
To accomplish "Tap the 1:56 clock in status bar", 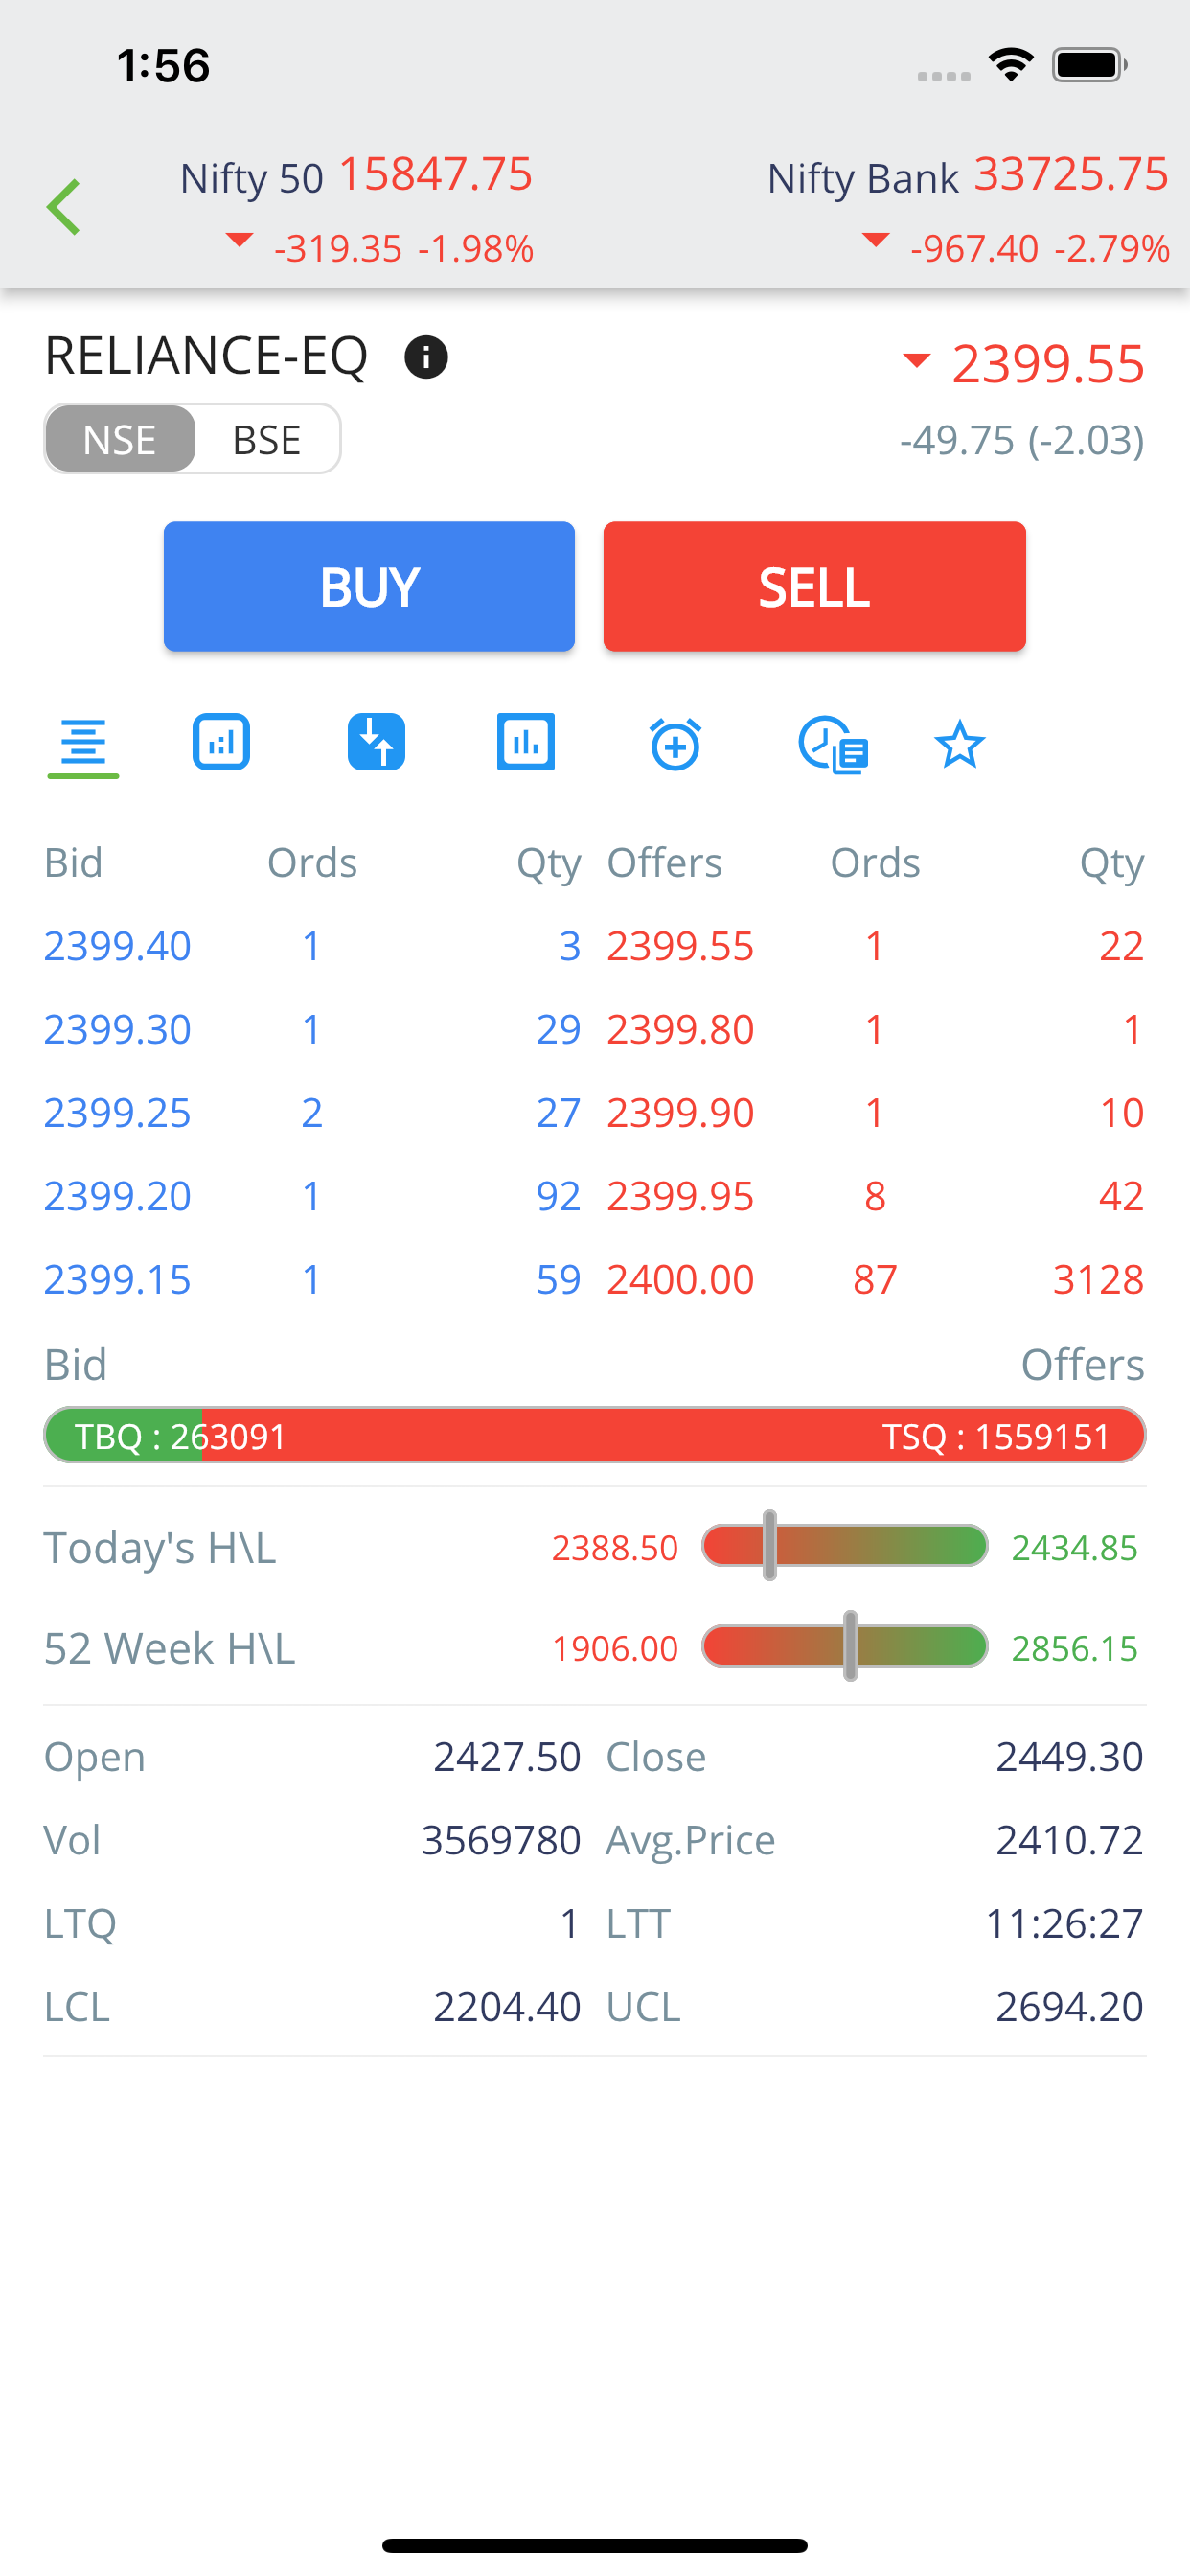I will (163, 66).
